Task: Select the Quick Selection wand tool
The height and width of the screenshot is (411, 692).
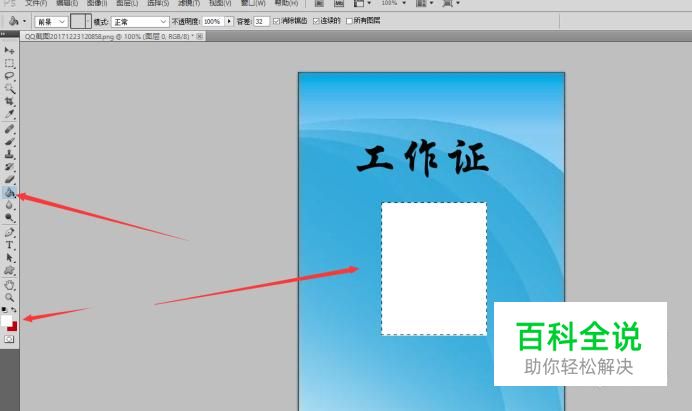Action: point(9,88)
